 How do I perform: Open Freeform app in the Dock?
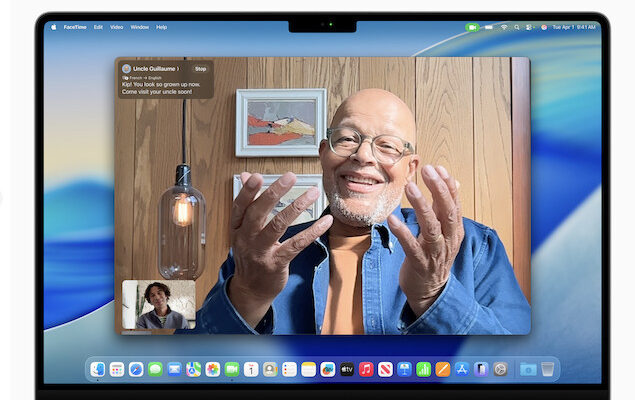click(328, 369)
